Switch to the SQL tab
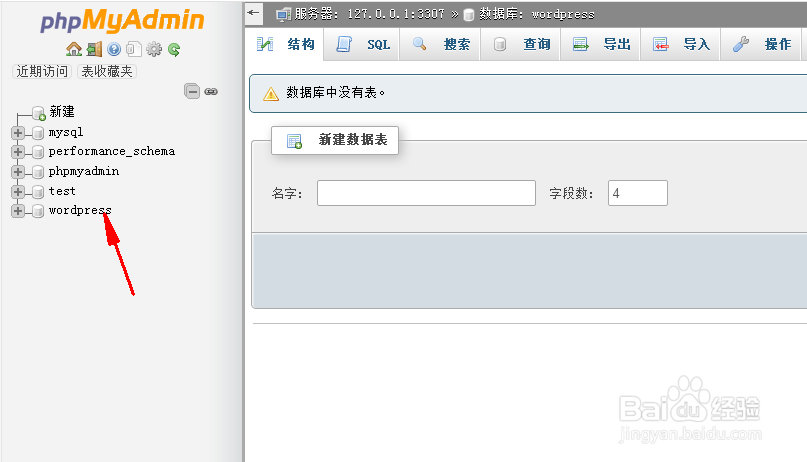 click(362, 44)
